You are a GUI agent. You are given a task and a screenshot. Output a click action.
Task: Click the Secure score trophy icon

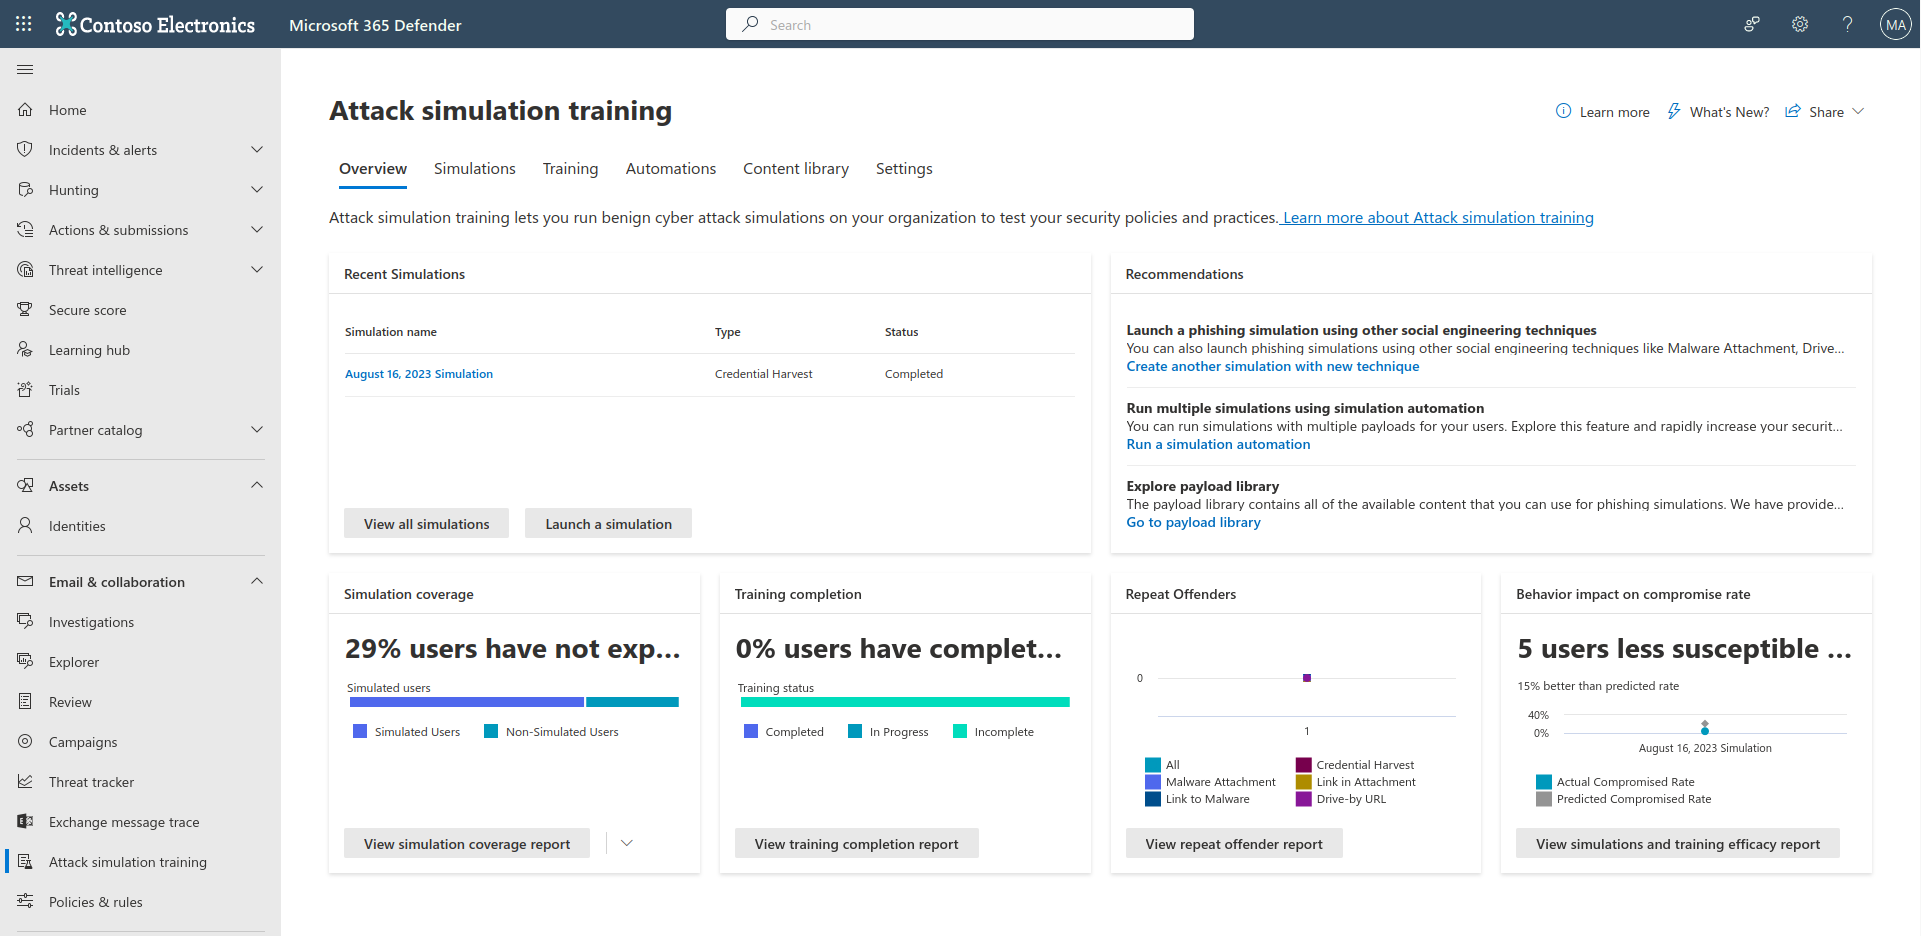(25, 310)
